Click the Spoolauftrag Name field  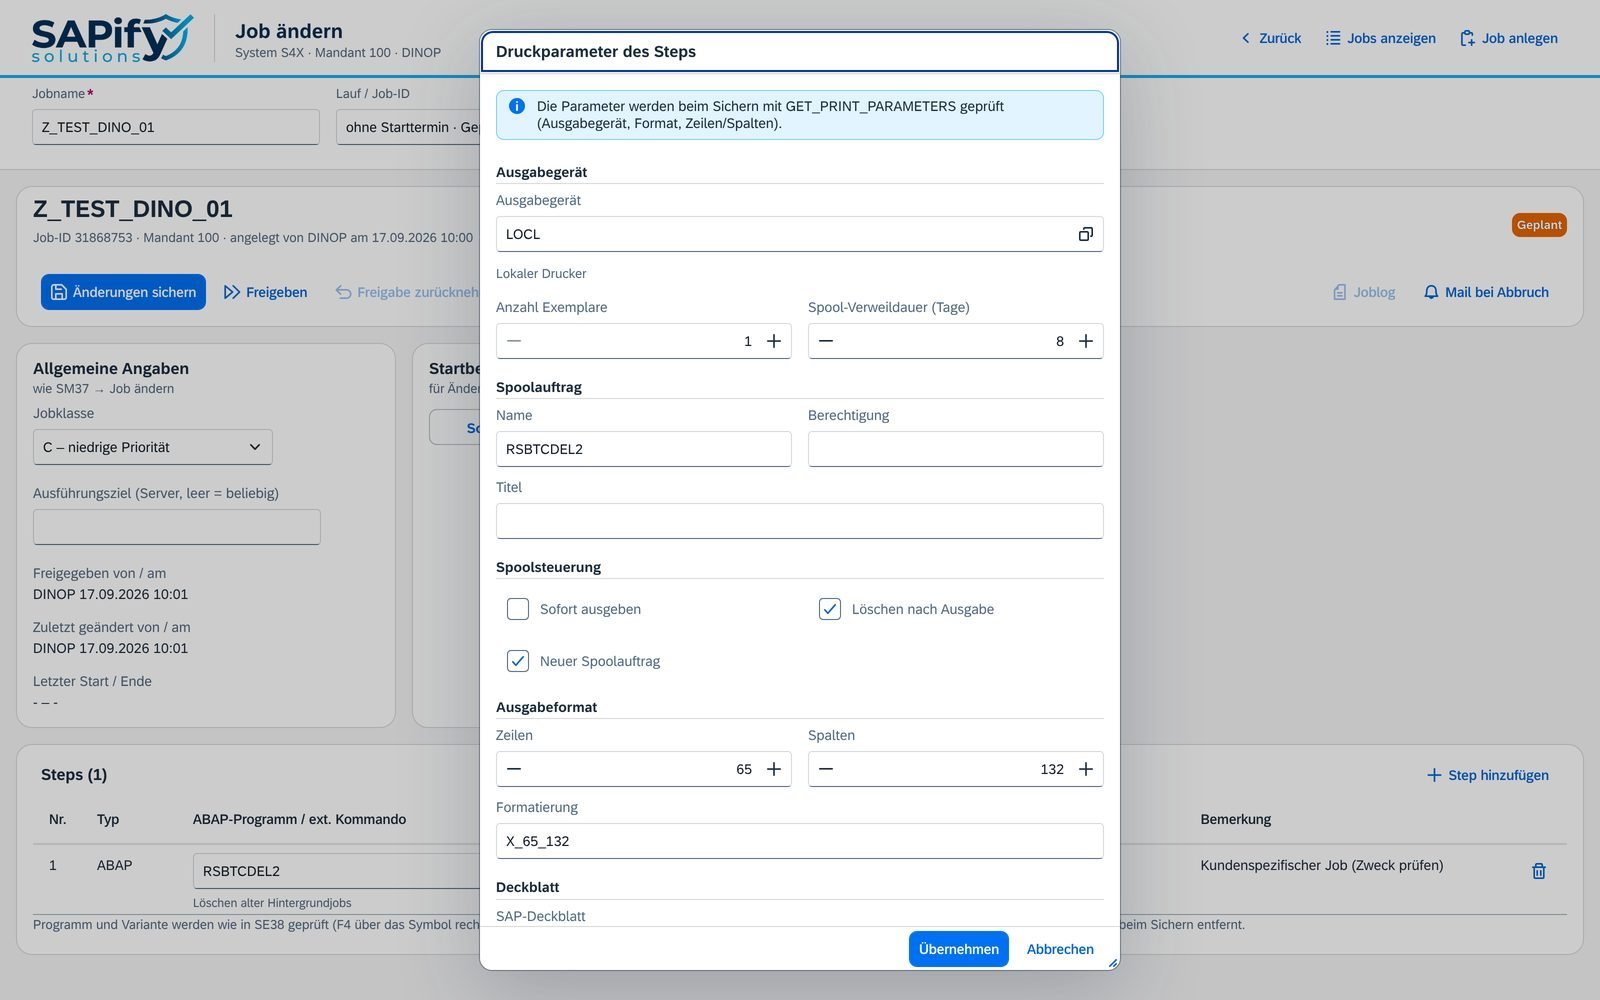644,449
